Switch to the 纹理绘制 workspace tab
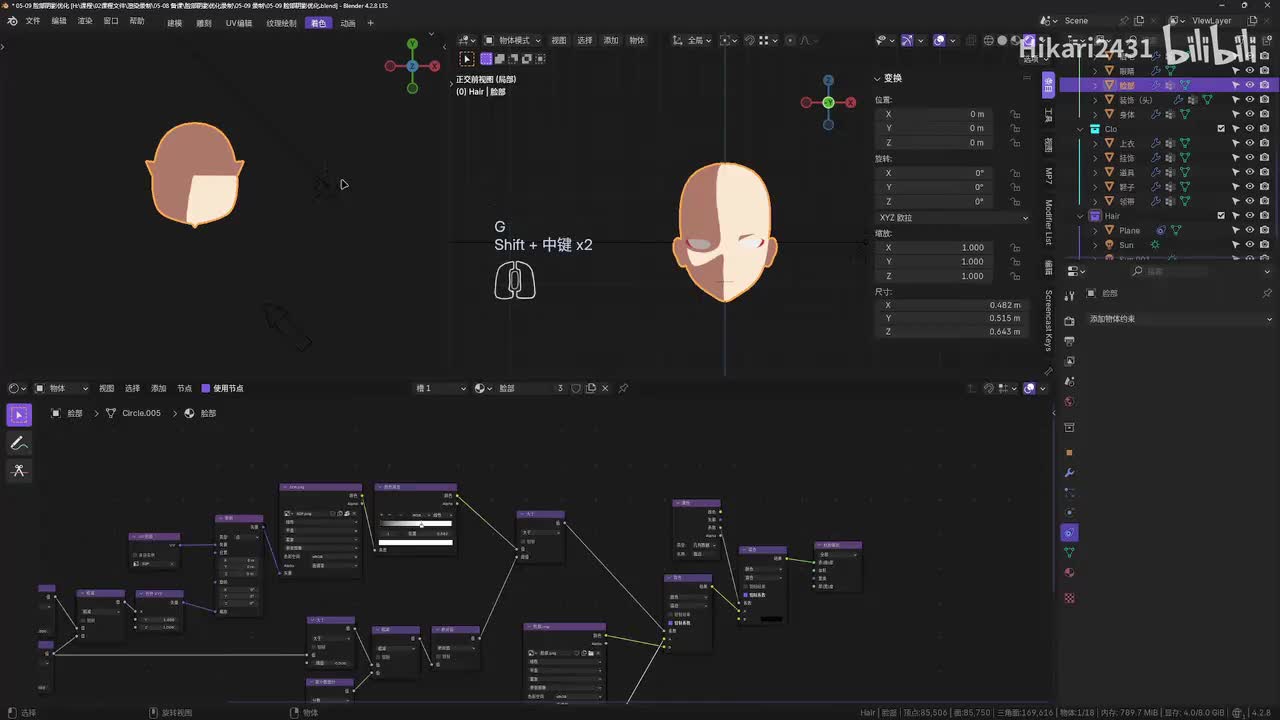 click(281, 23)
